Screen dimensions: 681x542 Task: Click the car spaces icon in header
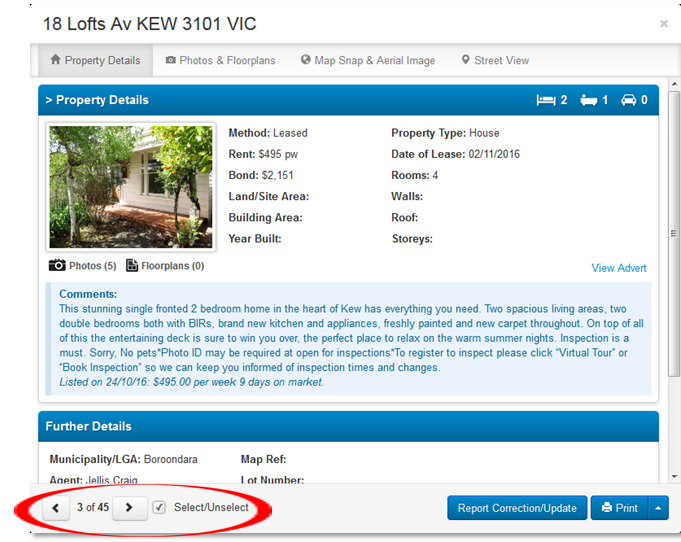click(x=628, y=100)
